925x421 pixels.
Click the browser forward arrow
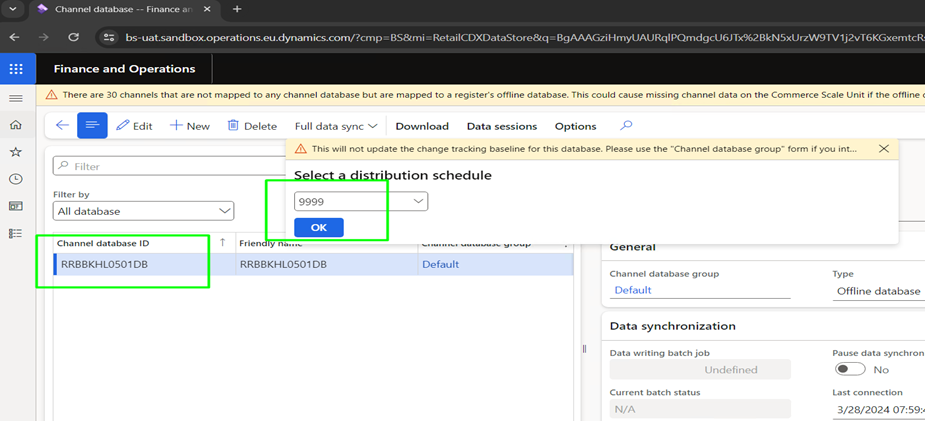coord(43,37)
